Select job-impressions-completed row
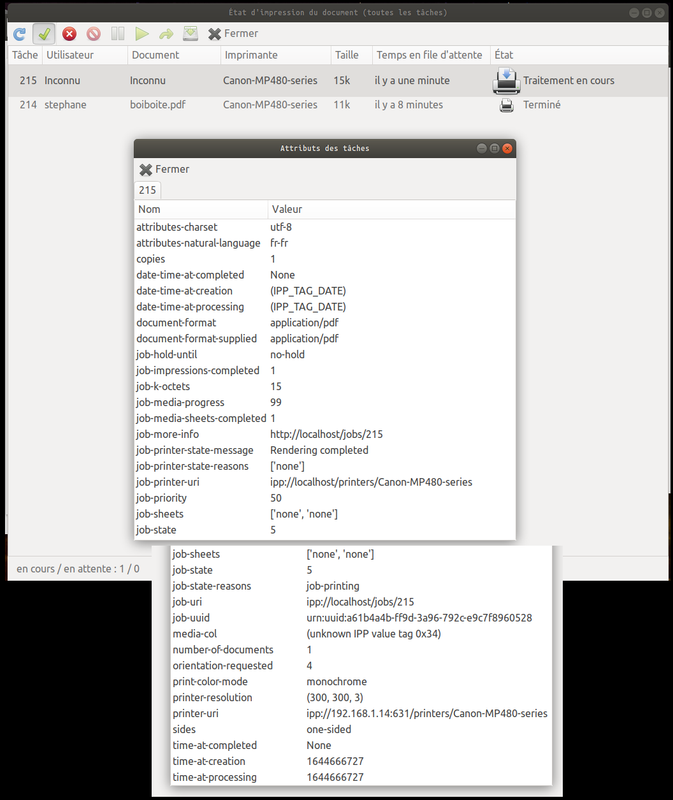The image size is (673, 800). point(325,370)
